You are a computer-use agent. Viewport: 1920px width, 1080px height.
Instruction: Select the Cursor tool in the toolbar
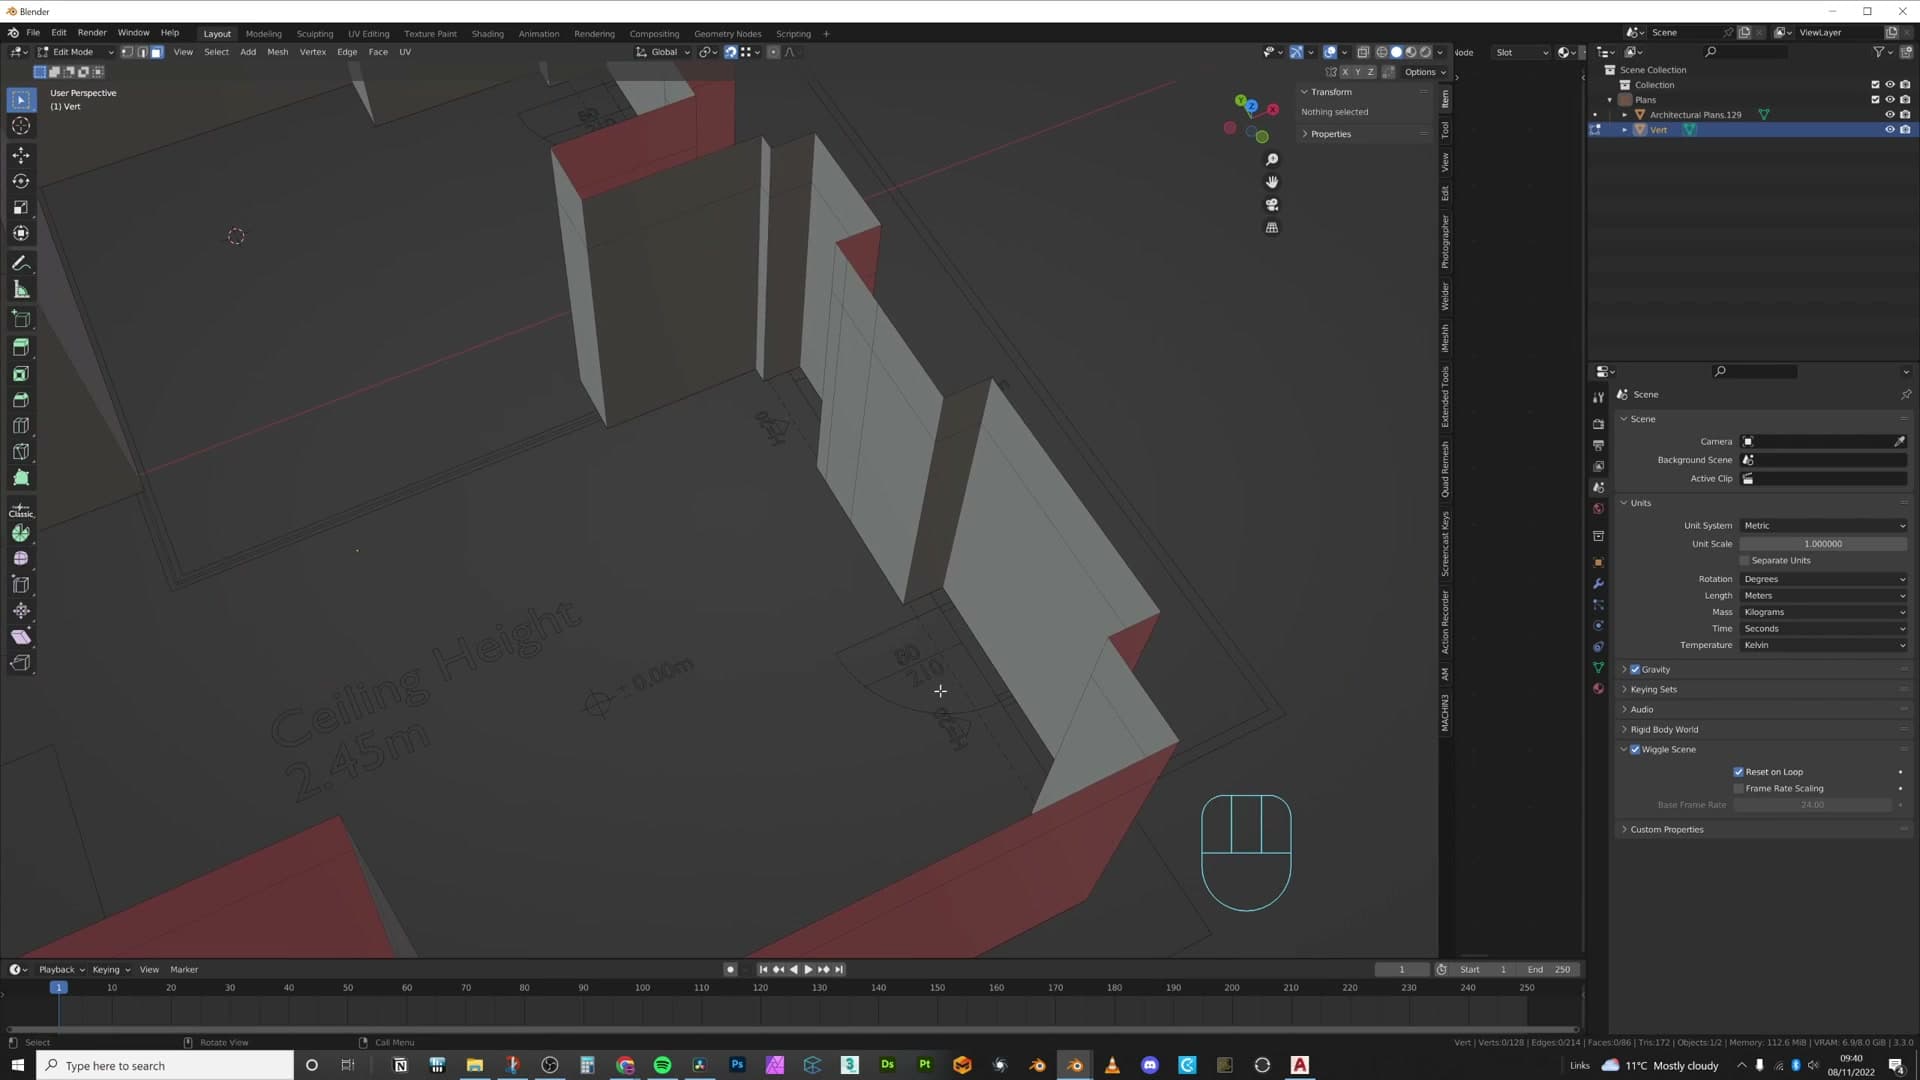point(21,126)
